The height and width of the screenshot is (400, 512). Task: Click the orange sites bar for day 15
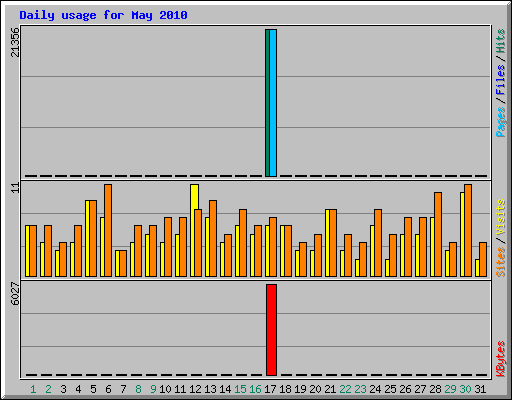(243, 243)
